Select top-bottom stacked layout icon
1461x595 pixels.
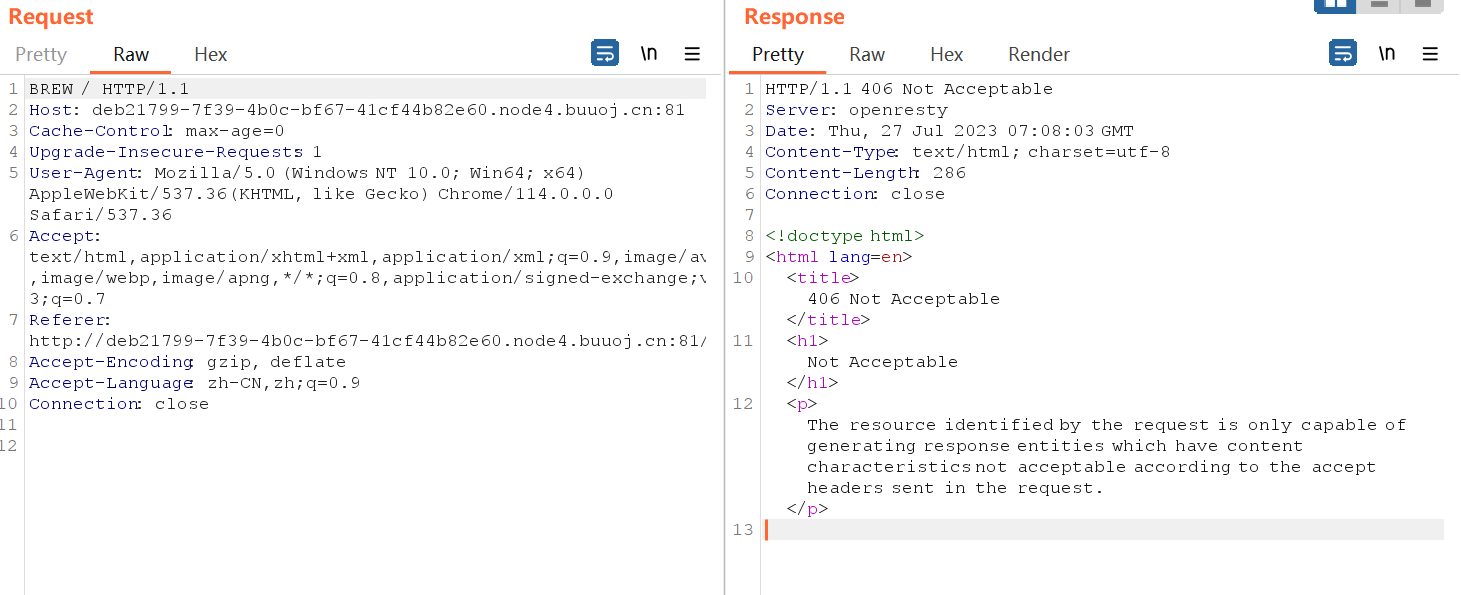tap(1379, 5)
